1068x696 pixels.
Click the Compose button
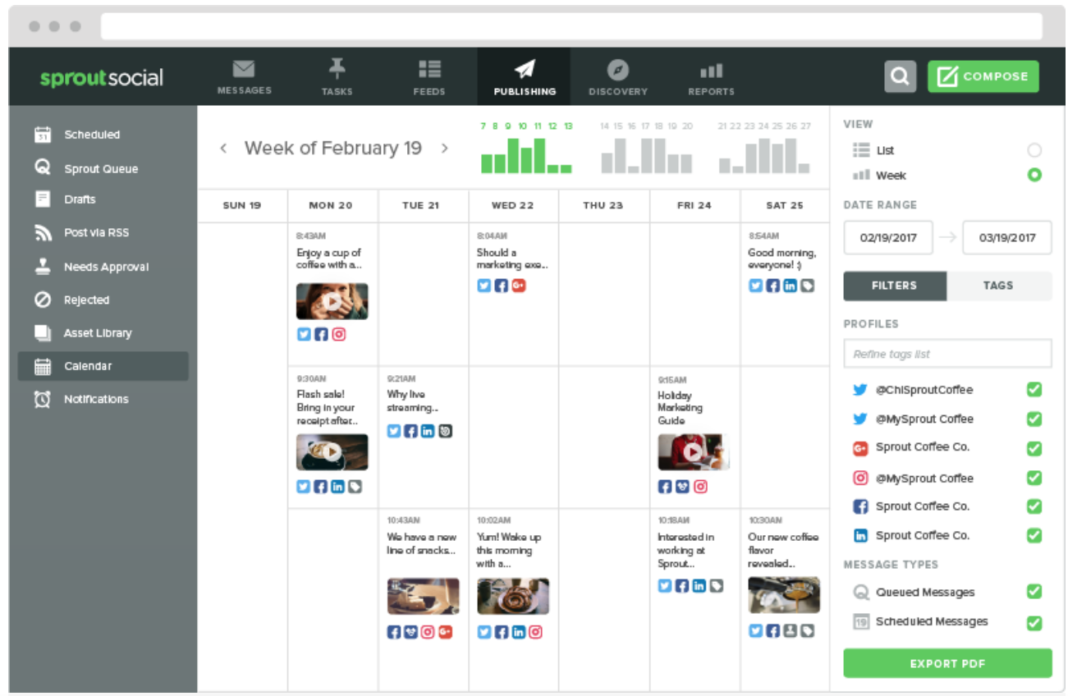coord(983,76)
